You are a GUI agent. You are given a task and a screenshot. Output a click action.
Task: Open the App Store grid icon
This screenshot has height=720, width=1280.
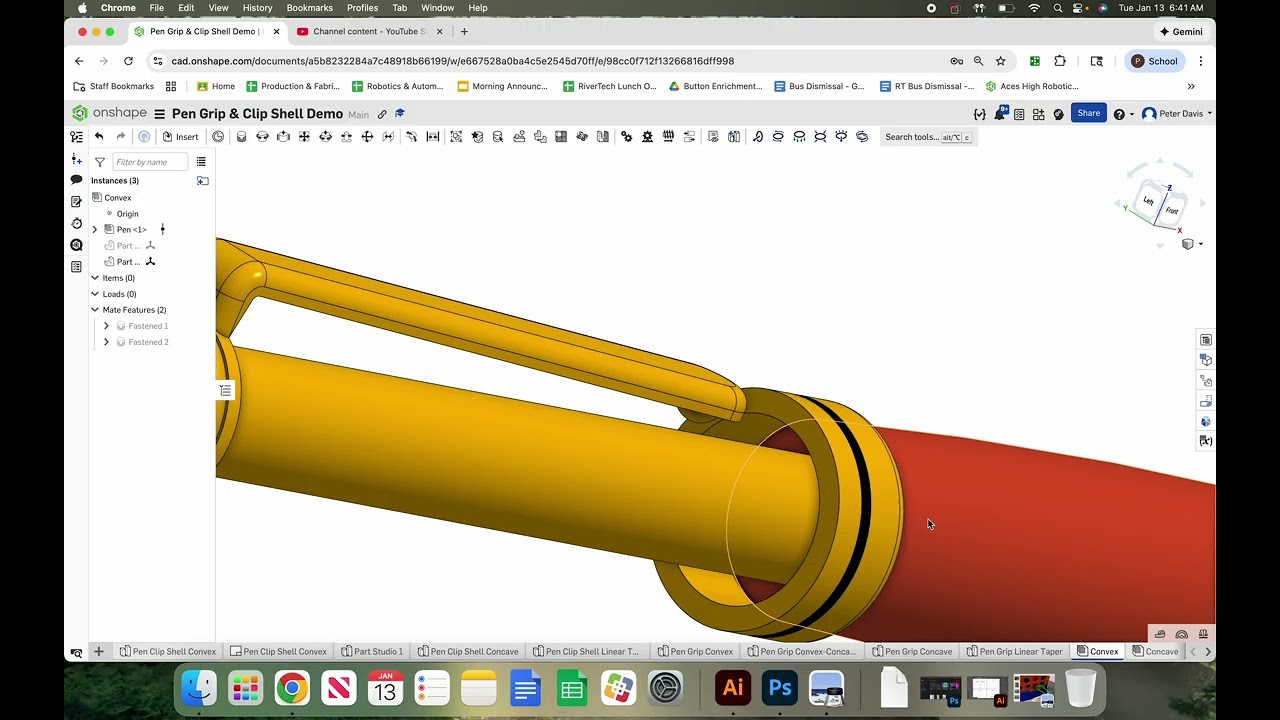click(x=1038, y=114)
